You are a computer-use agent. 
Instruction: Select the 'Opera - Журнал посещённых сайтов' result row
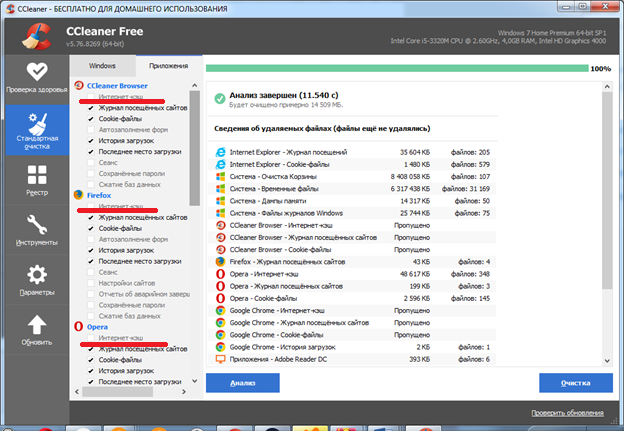(353, 286)
